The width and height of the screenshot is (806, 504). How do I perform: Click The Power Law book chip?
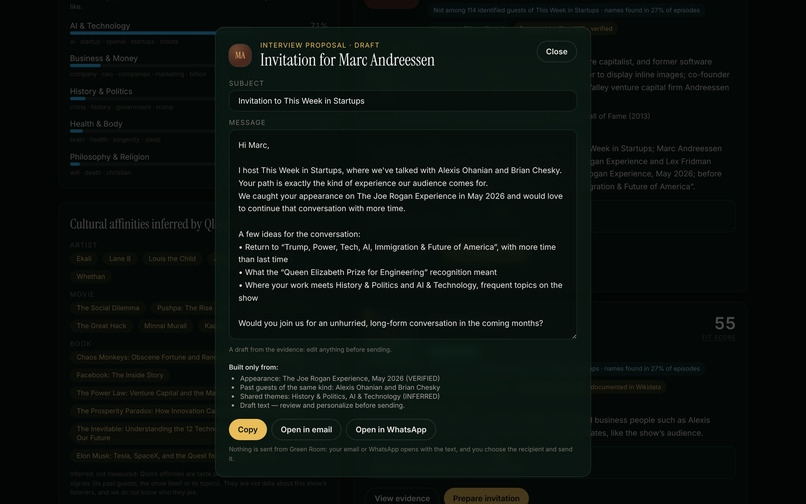point(143,393)
